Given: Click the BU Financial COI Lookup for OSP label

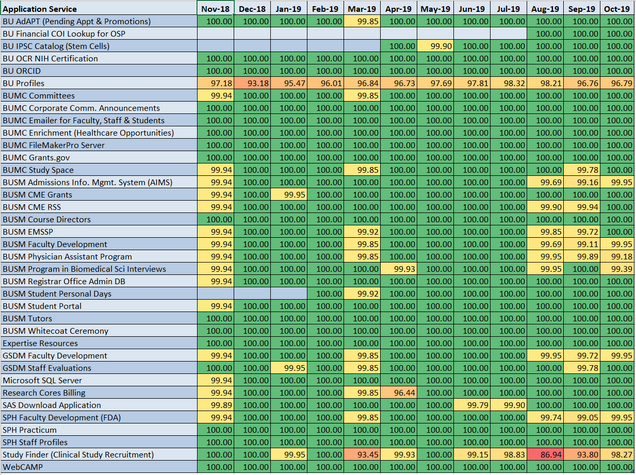Looking at the screenshot, I should 99,34.
